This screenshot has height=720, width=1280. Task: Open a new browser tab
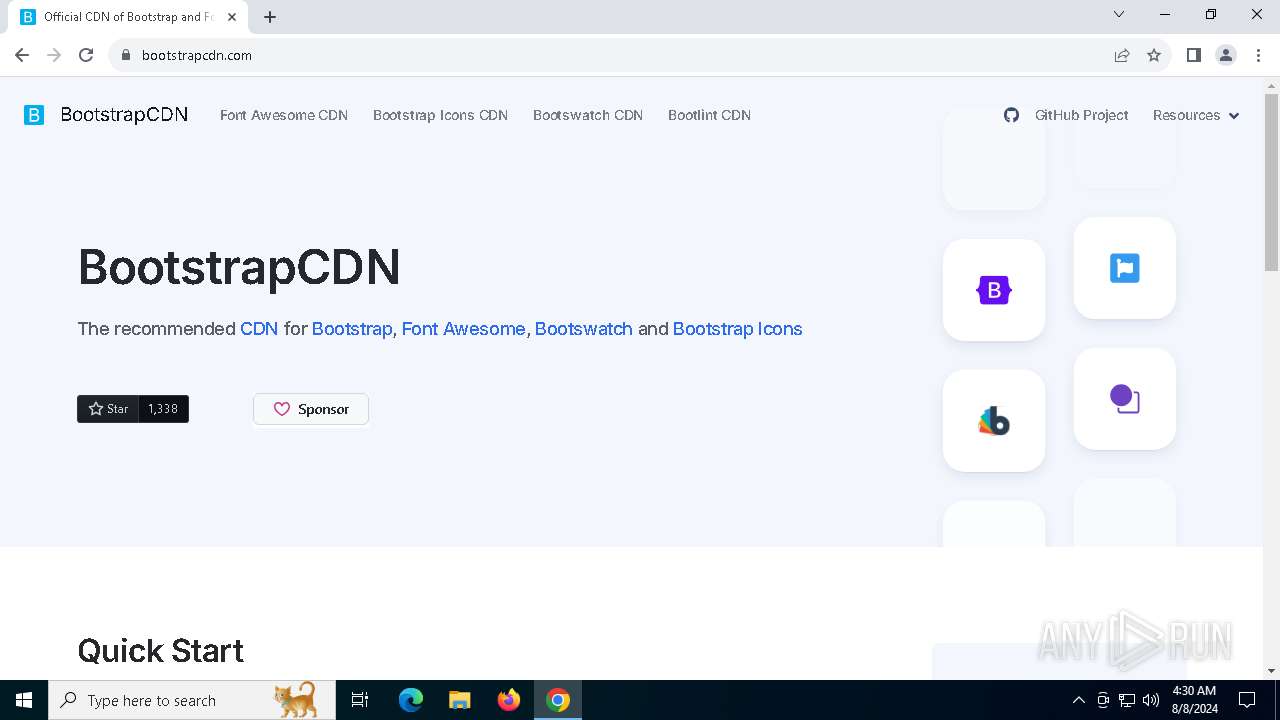[x=270, y=17]
